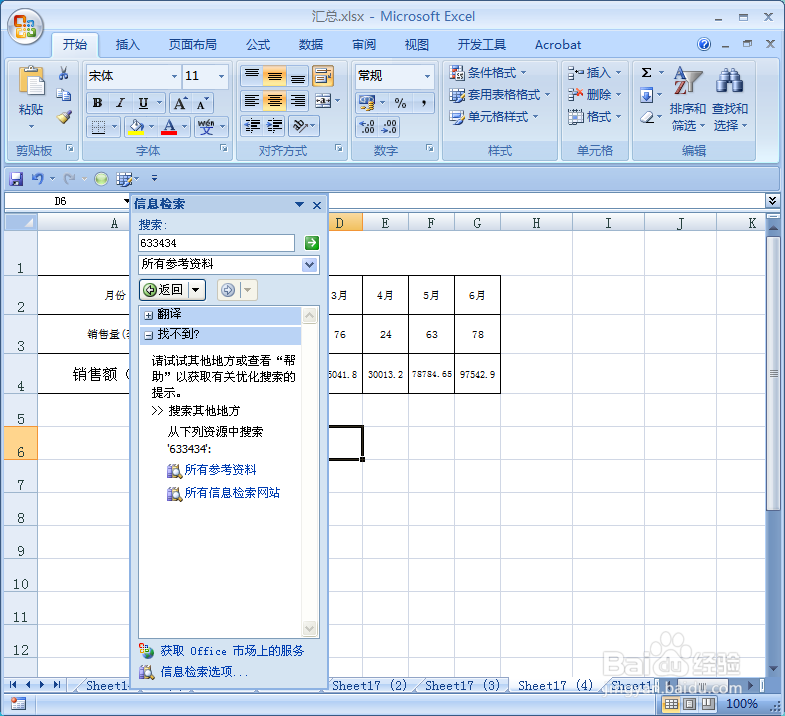Switch to the 插入 tab
785x716 pixels.
(127, 45)
